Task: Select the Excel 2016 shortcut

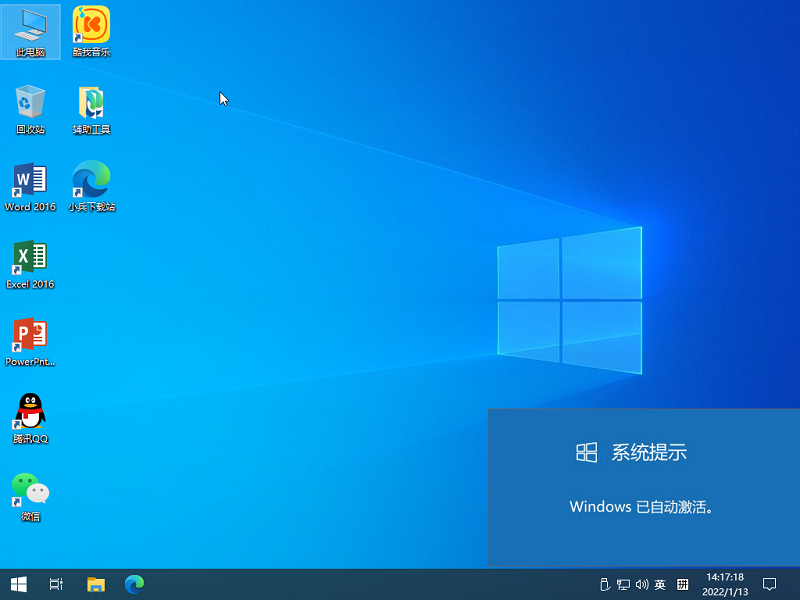Action: coord(30,264)
